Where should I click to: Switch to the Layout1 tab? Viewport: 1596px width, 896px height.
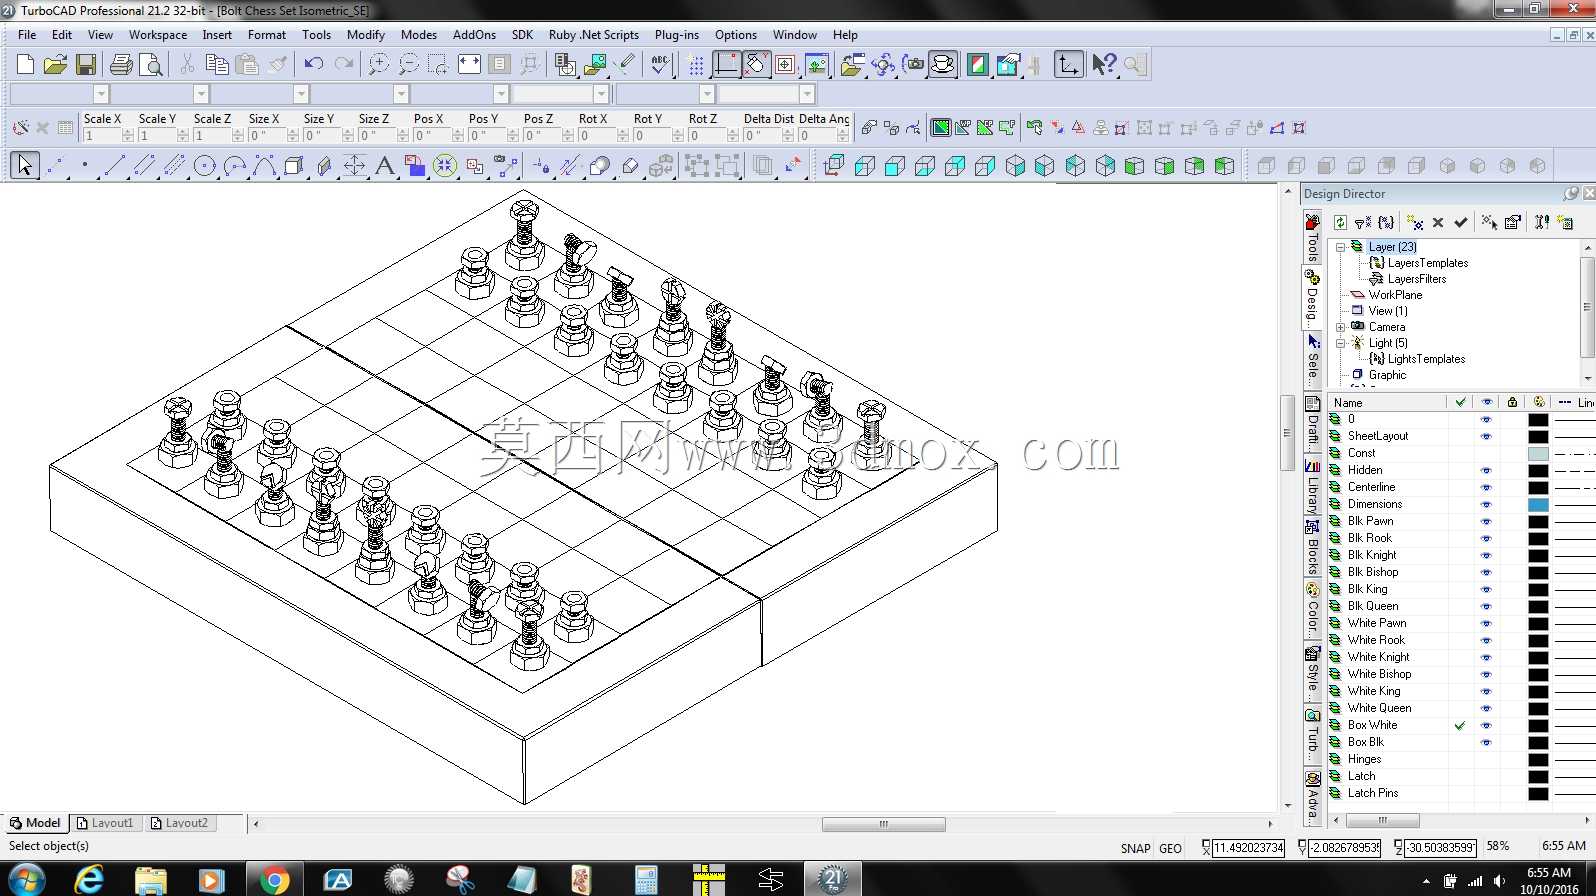click(x=105, y=823)
